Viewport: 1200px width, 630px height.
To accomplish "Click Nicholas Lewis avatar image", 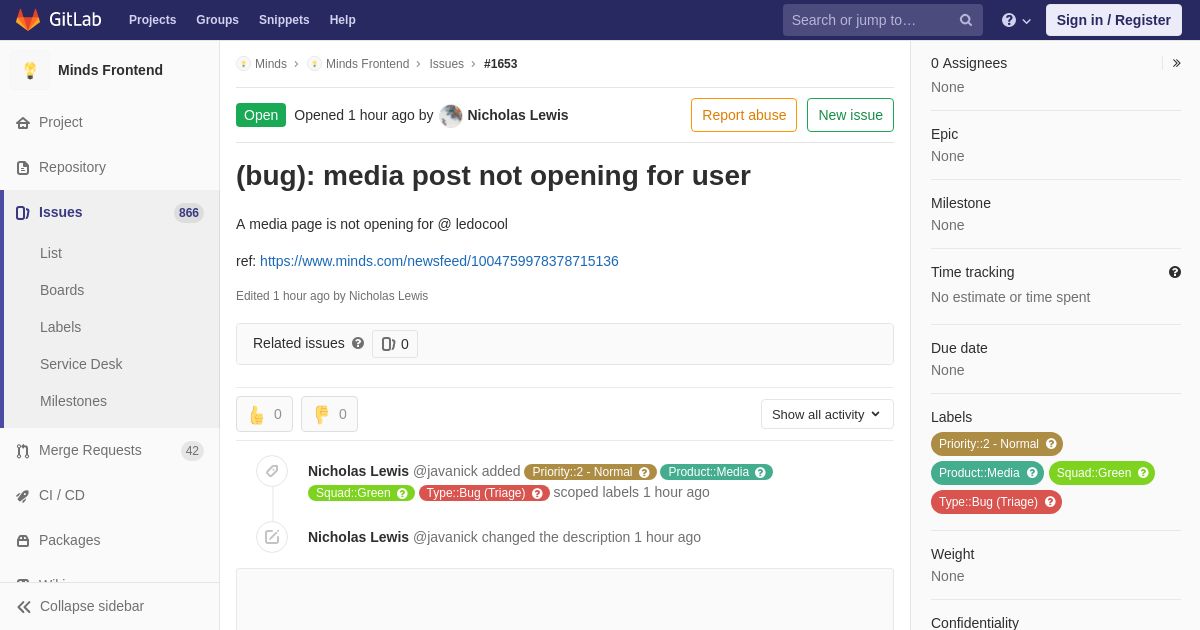I will [x=451, y=115].
